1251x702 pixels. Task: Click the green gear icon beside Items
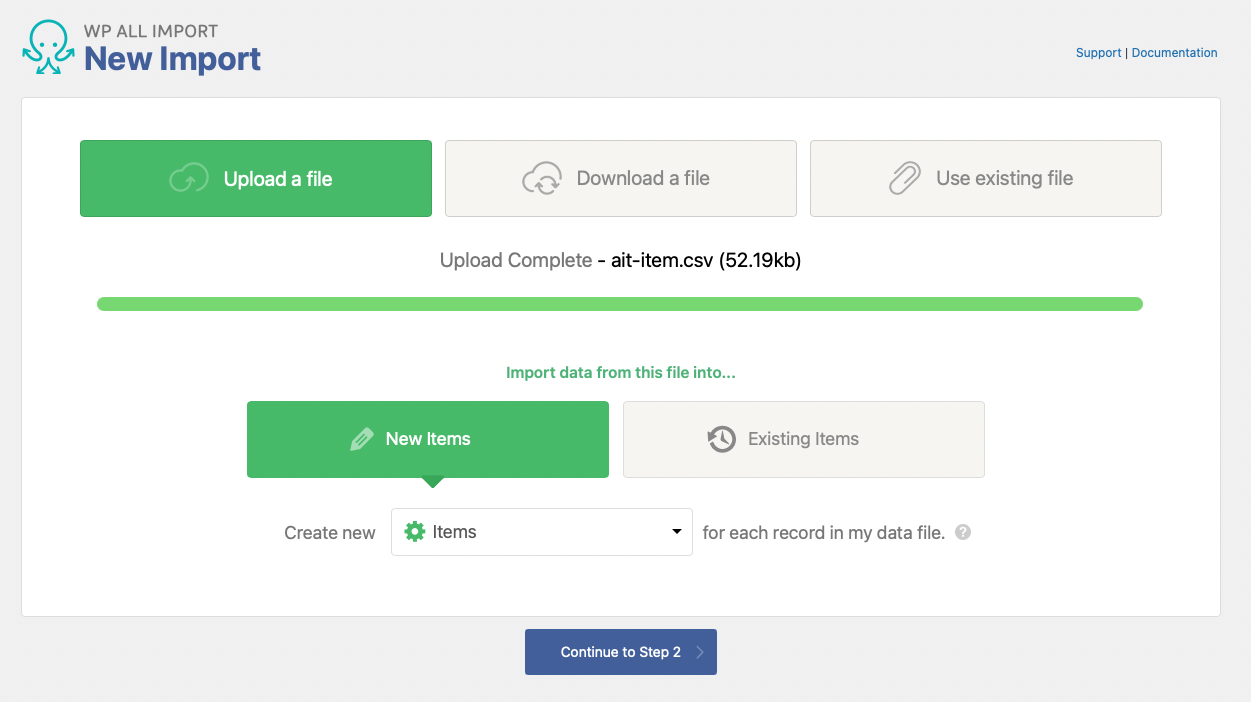414,532
